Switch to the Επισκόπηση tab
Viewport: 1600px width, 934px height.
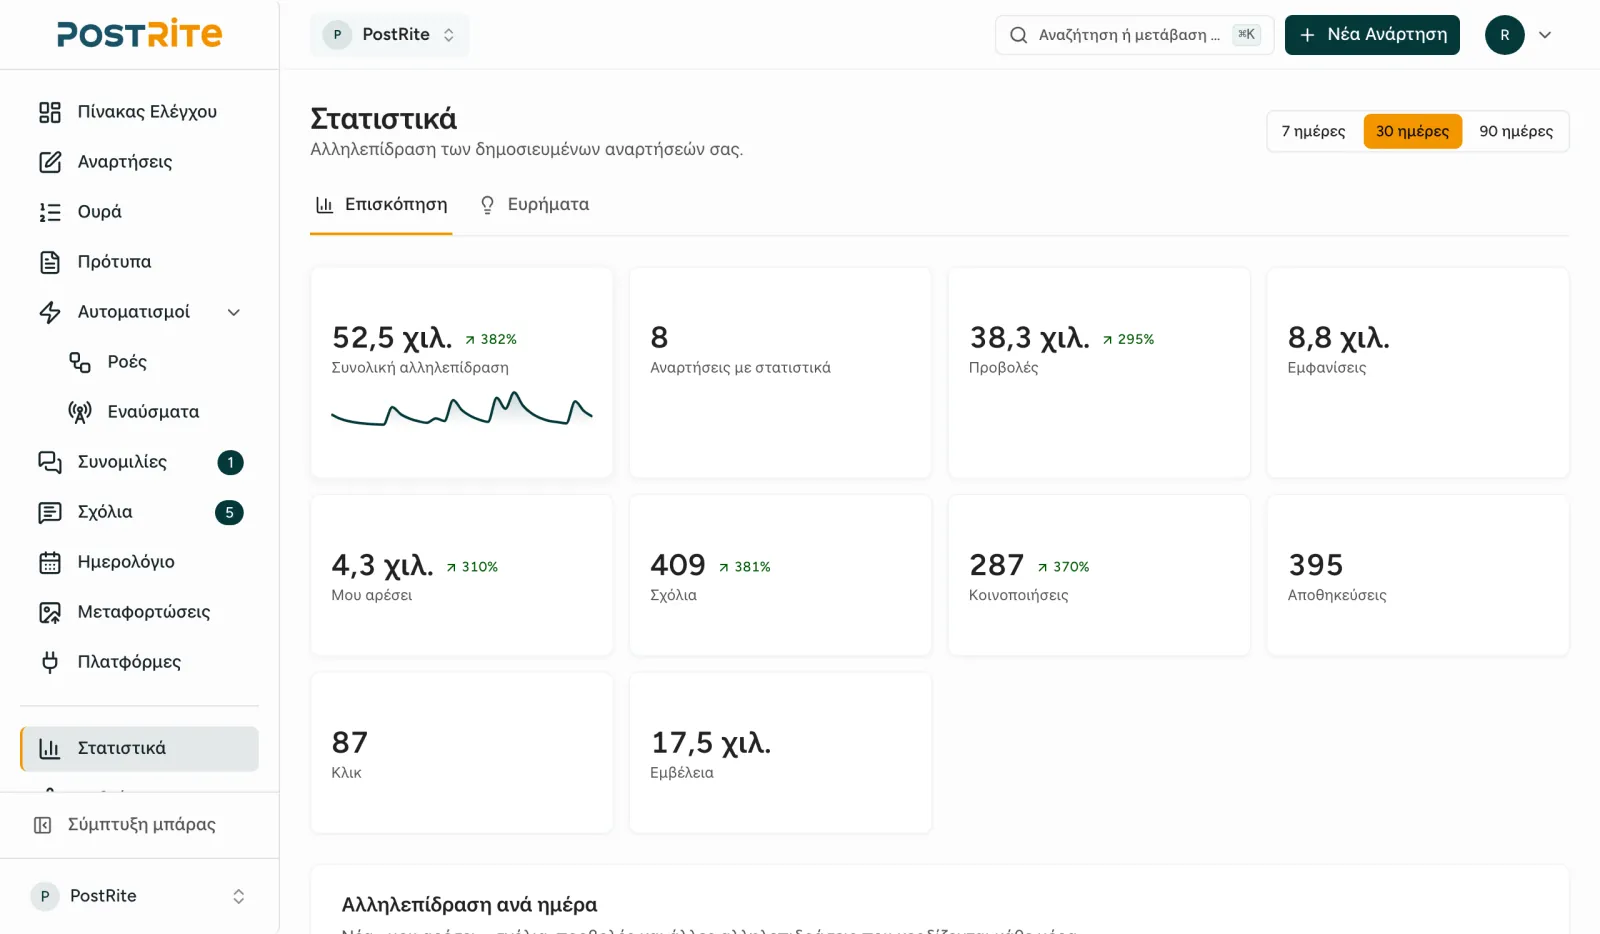(381, 205)
